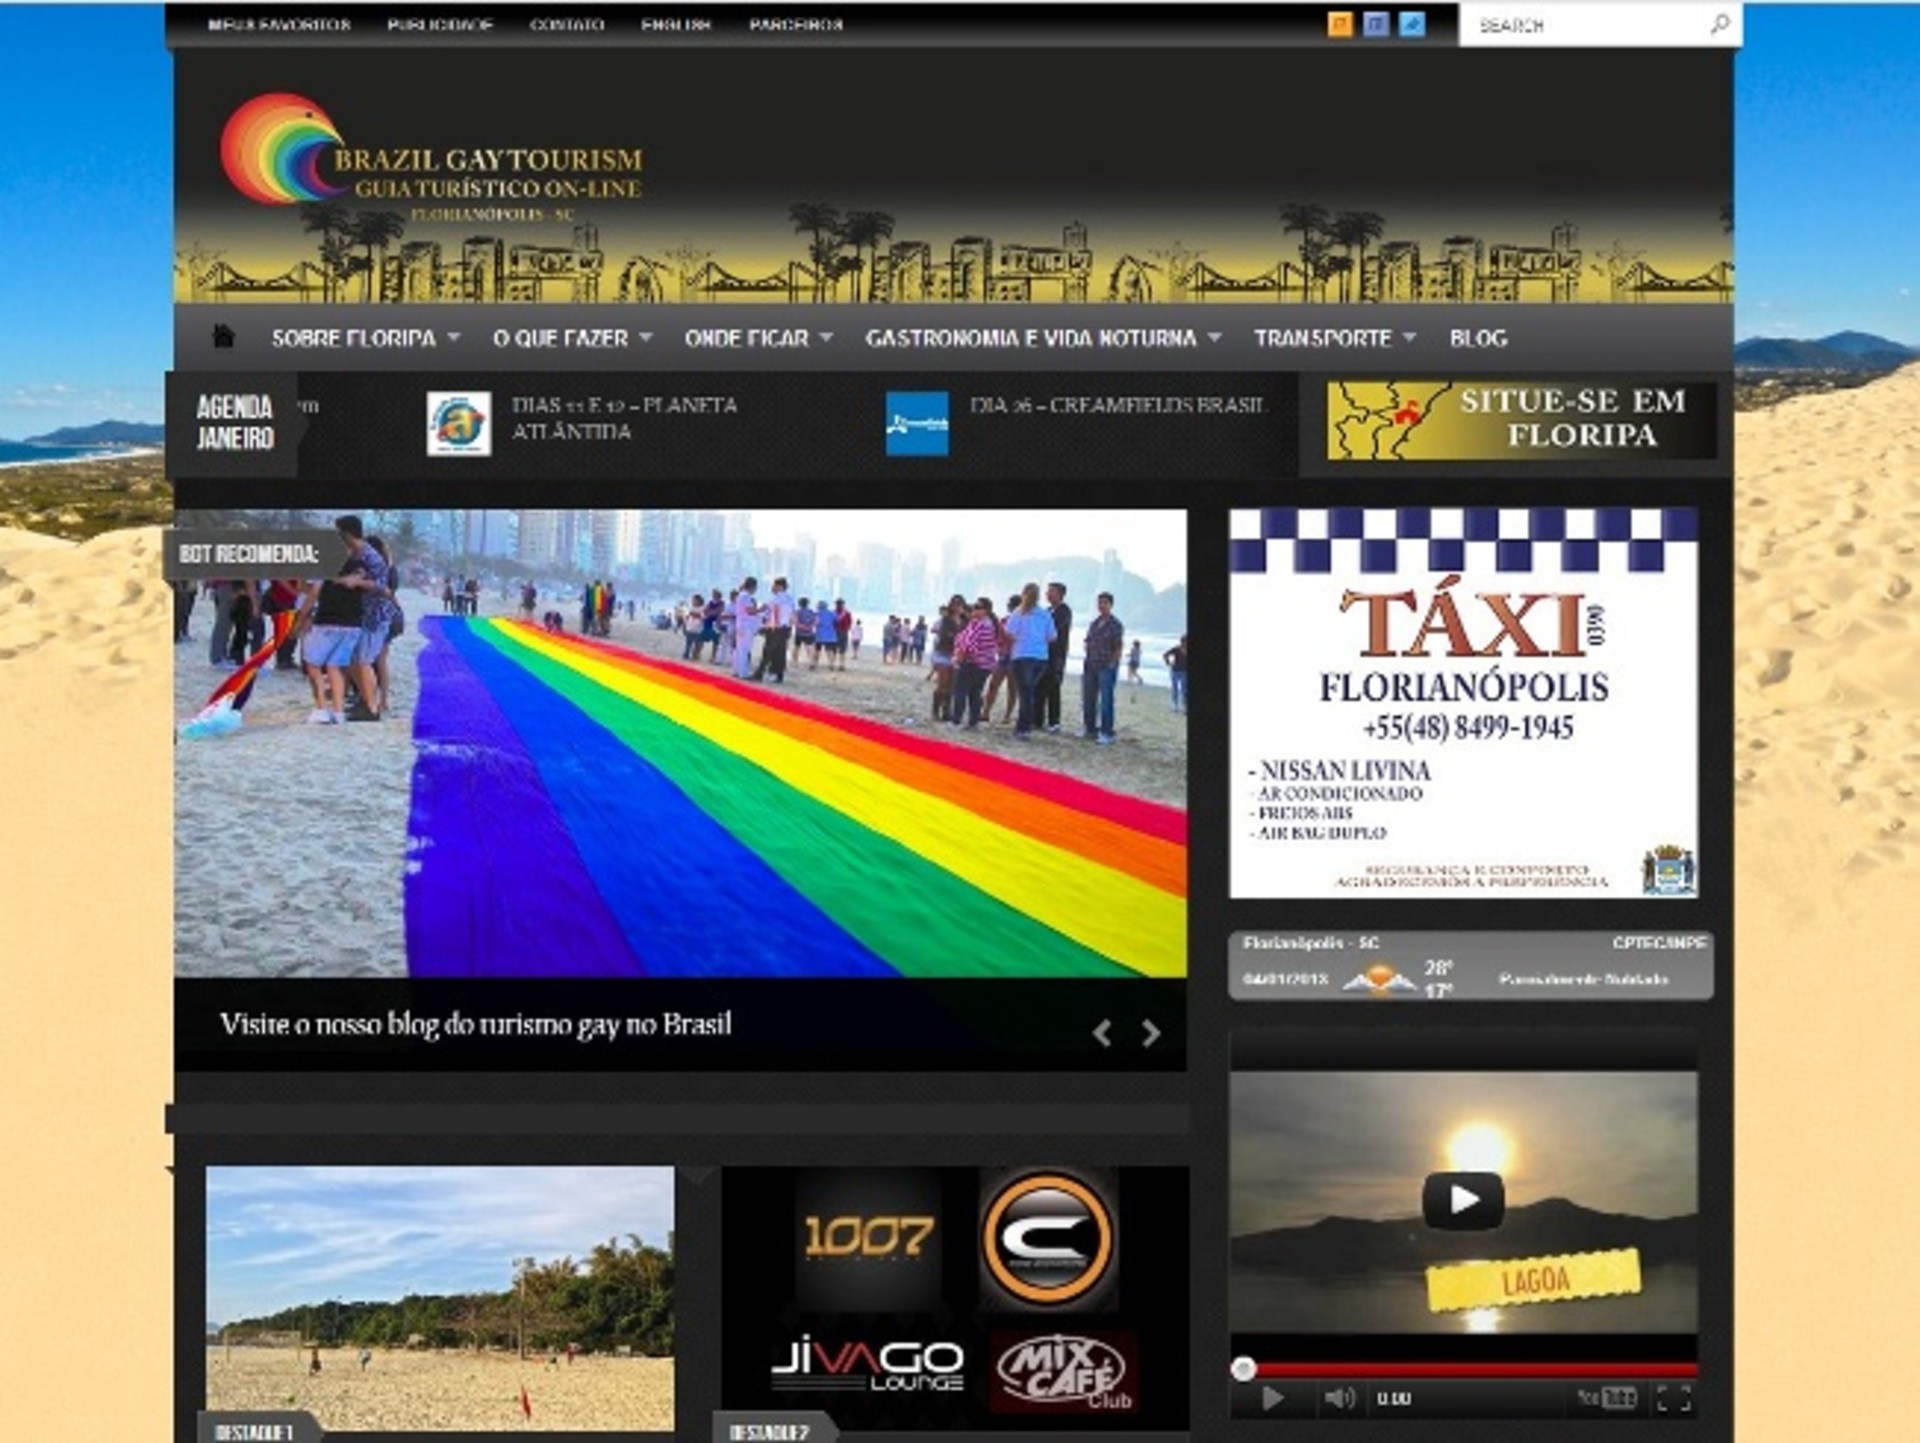Open Contato in the top menu
The width and height of the screenshot is (1920, 1443).
[x=567, y=24]
